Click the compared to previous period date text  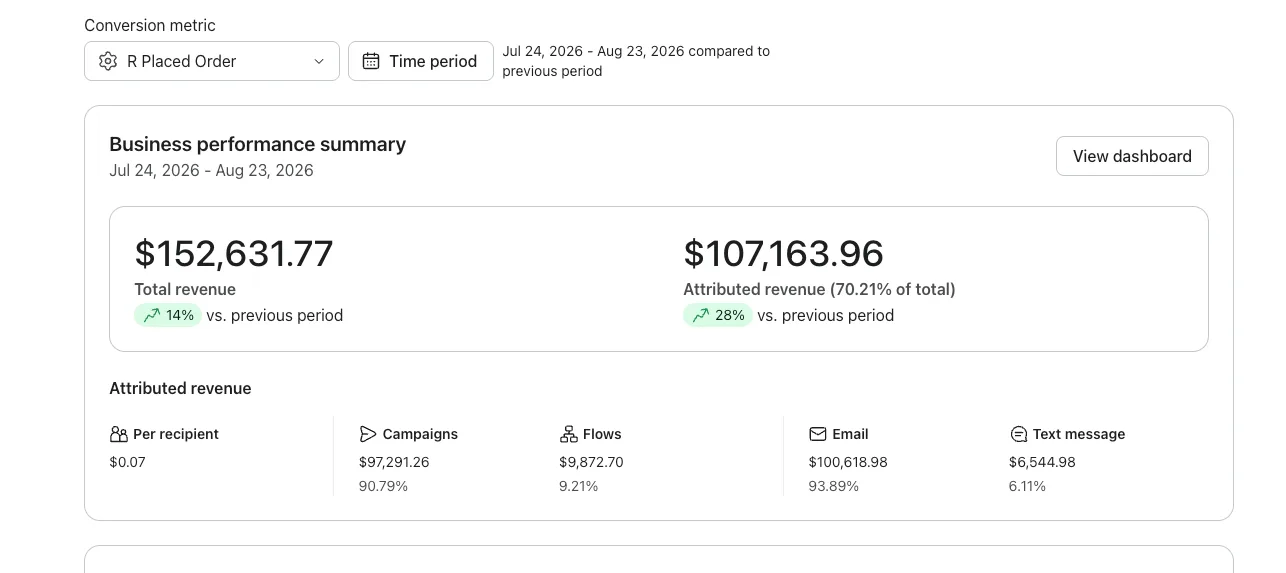[636, 61]
